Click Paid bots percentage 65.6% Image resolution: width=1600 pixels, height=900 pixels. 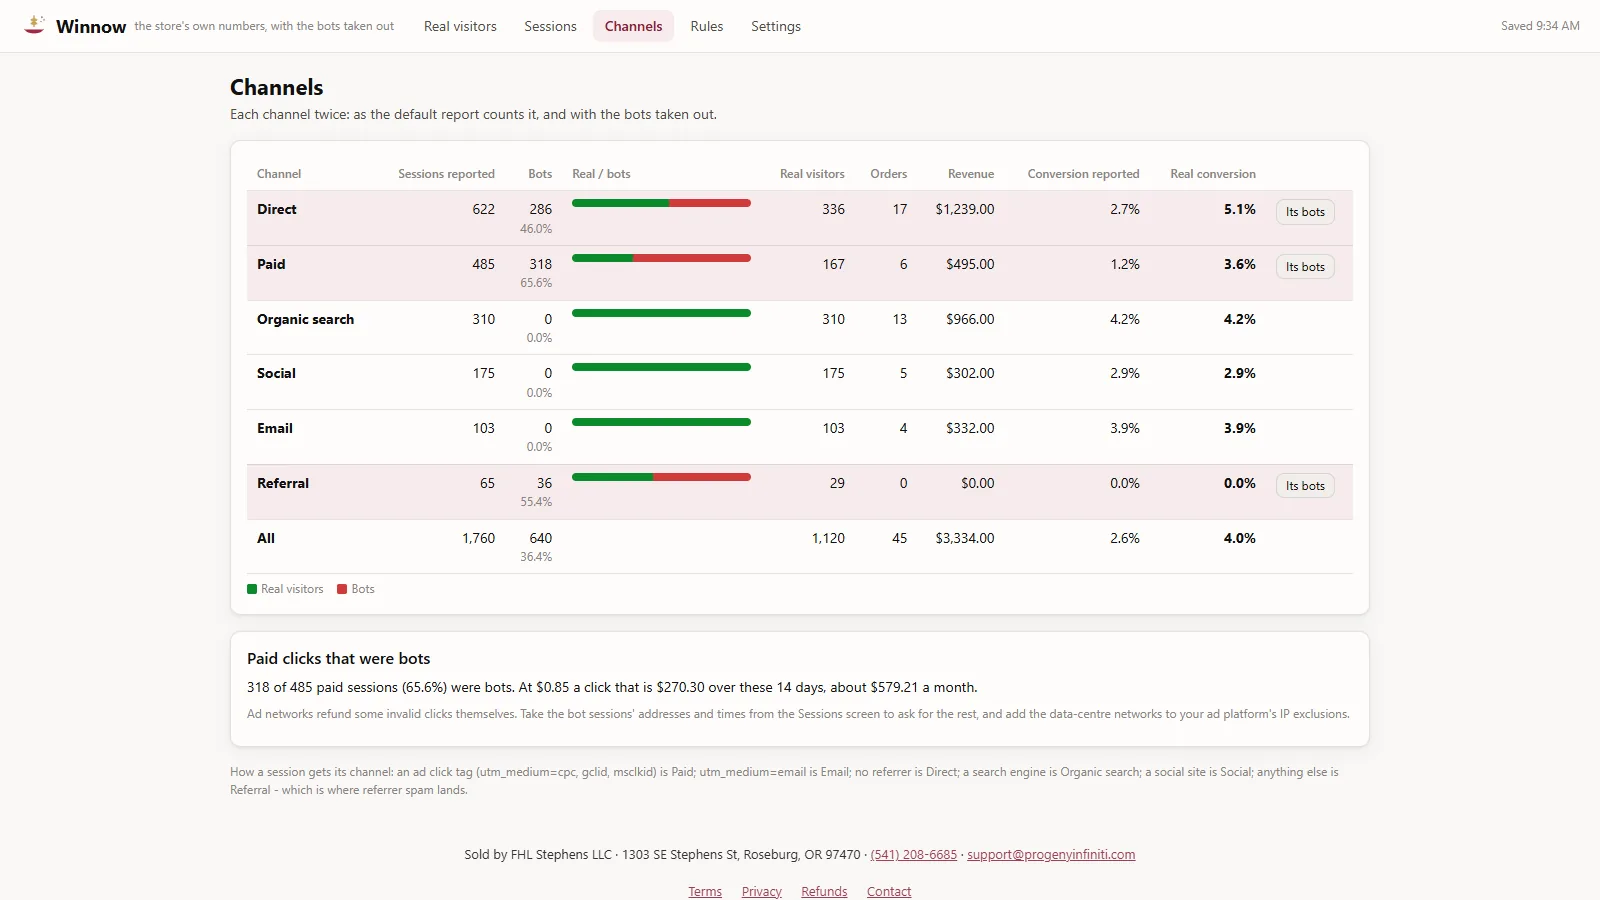coord(536,283)
